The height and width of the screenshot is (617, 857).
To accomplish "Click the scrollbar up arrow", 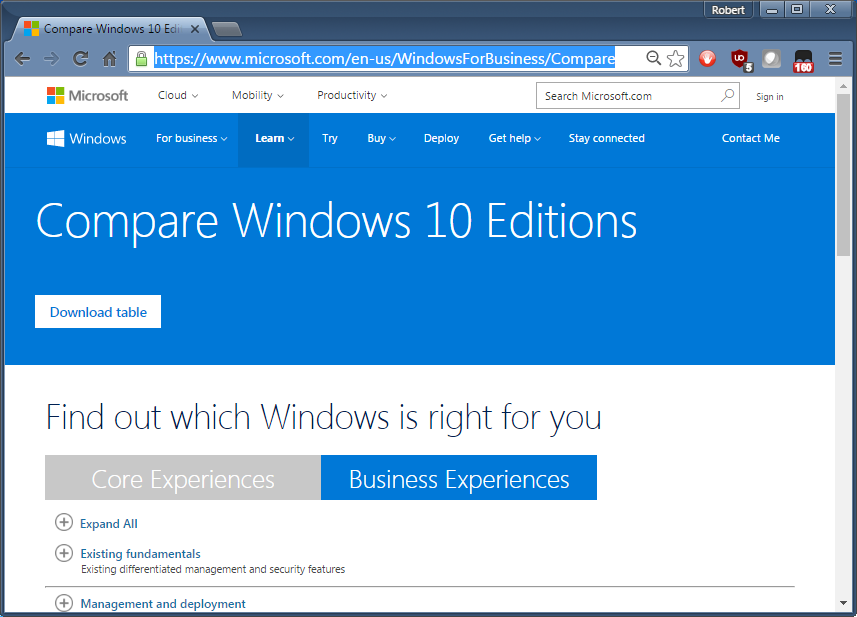I will [x=843, y=85].
